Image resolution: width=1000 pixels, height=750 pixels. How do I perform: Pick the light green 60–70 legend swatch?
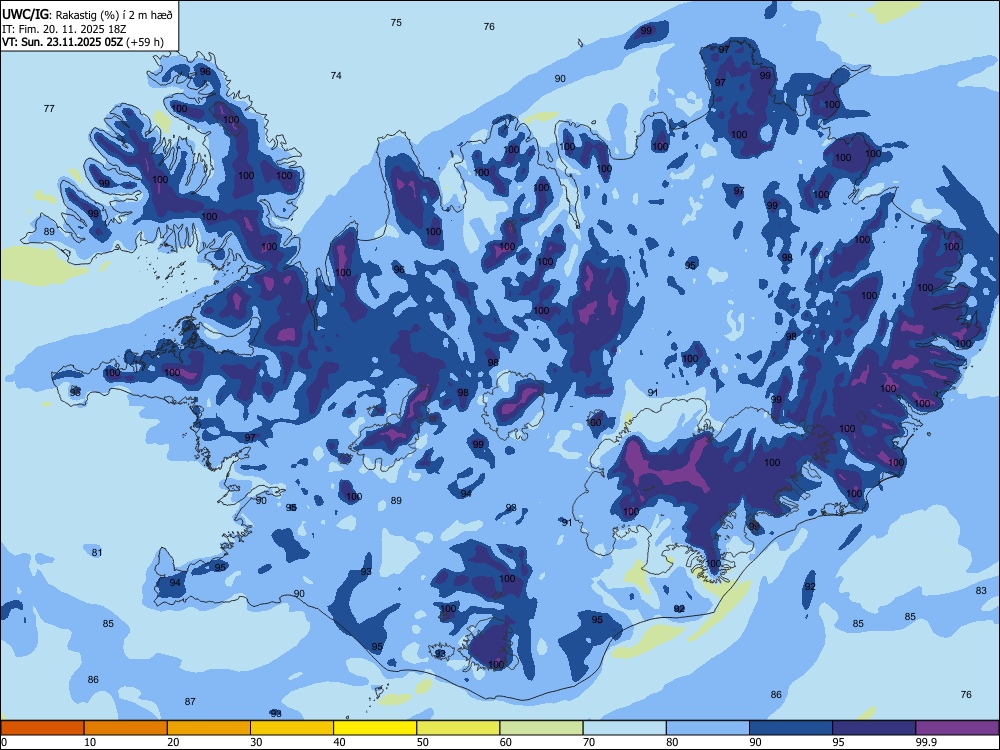[541, 728]
